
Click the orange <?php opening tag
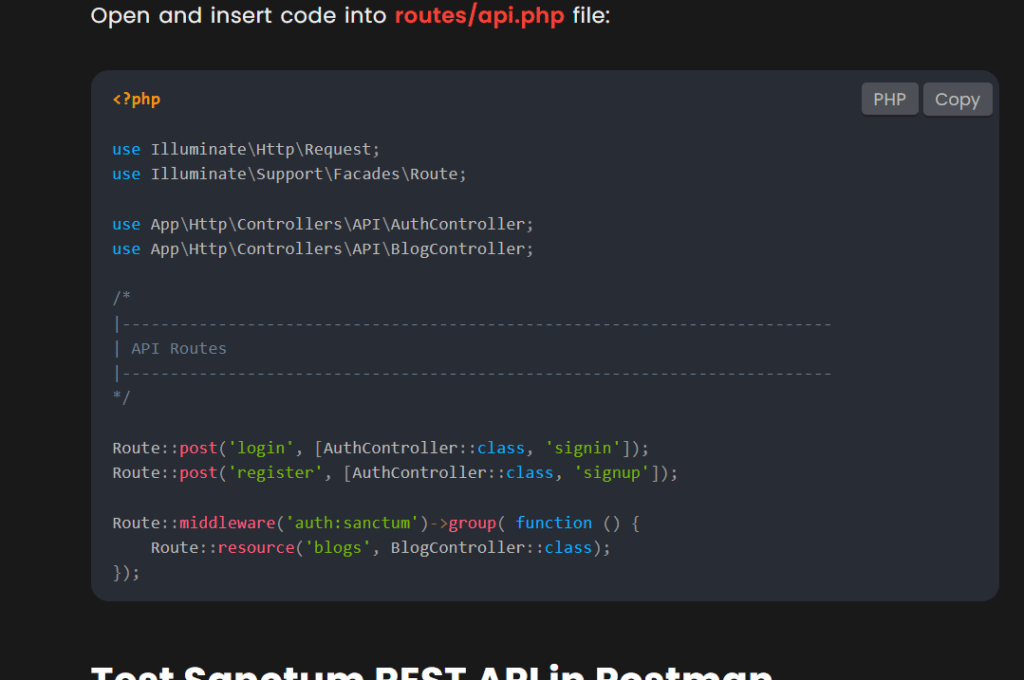pyautogui.click(x=136, y=99)
